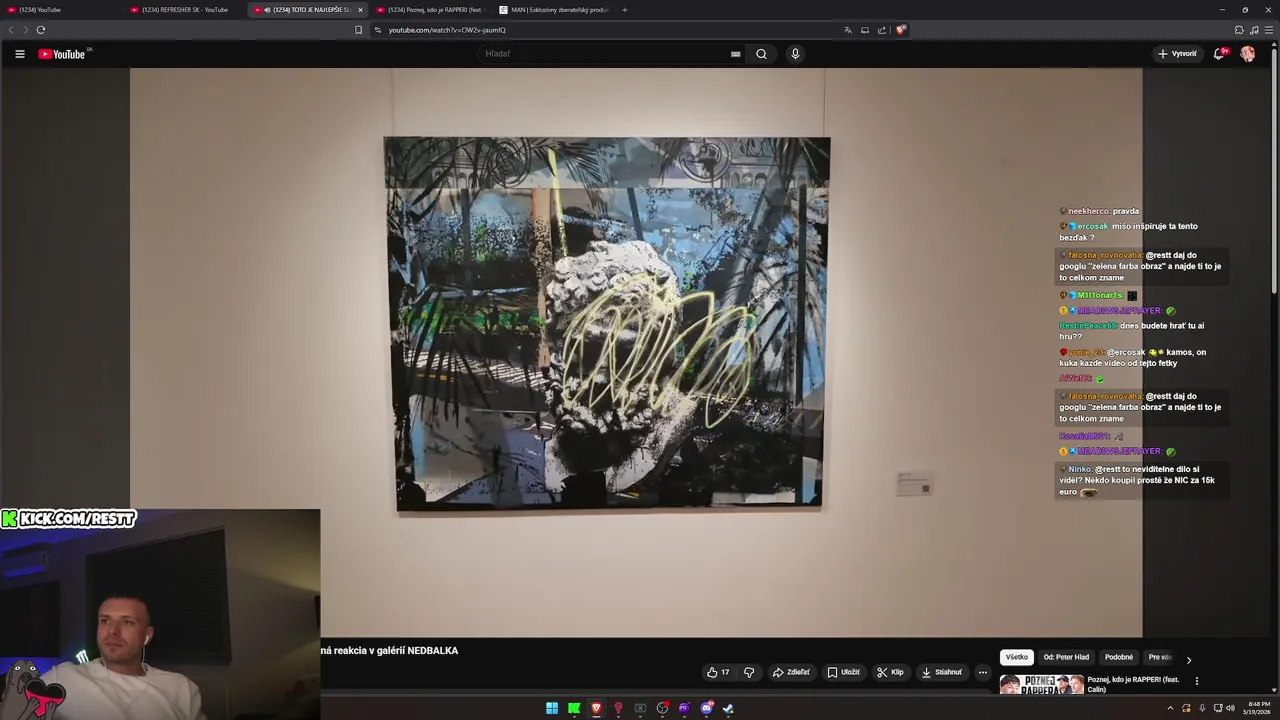This screenshot has height=720, width=1280.
Task: Open Discord in the taskbar
Action: click(706, 708)
